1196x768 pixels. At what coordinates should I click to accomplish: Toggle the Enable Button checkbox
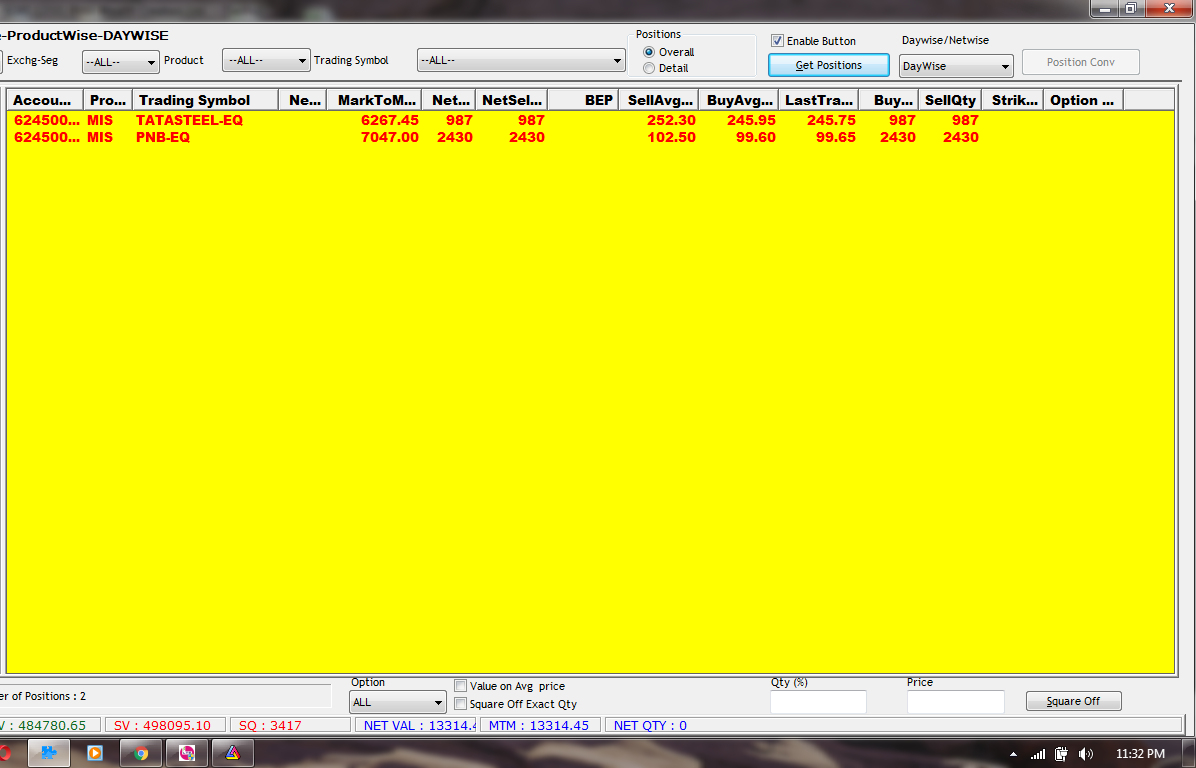point(777,40)
